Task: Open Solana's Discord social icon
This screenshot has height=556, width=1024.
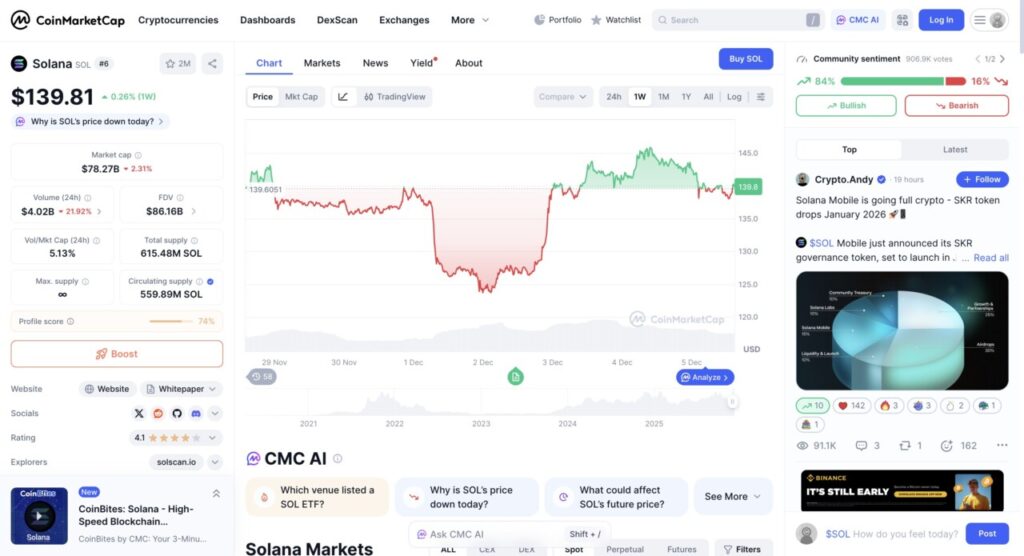Action: (195, 413)
